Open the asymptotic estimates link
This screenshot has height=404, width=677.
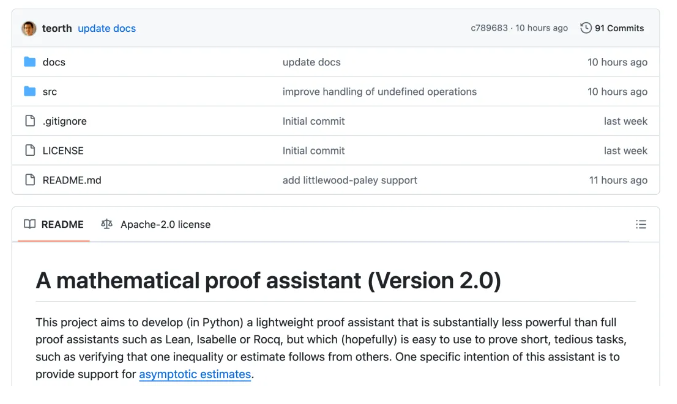click(x=195, y=374)
